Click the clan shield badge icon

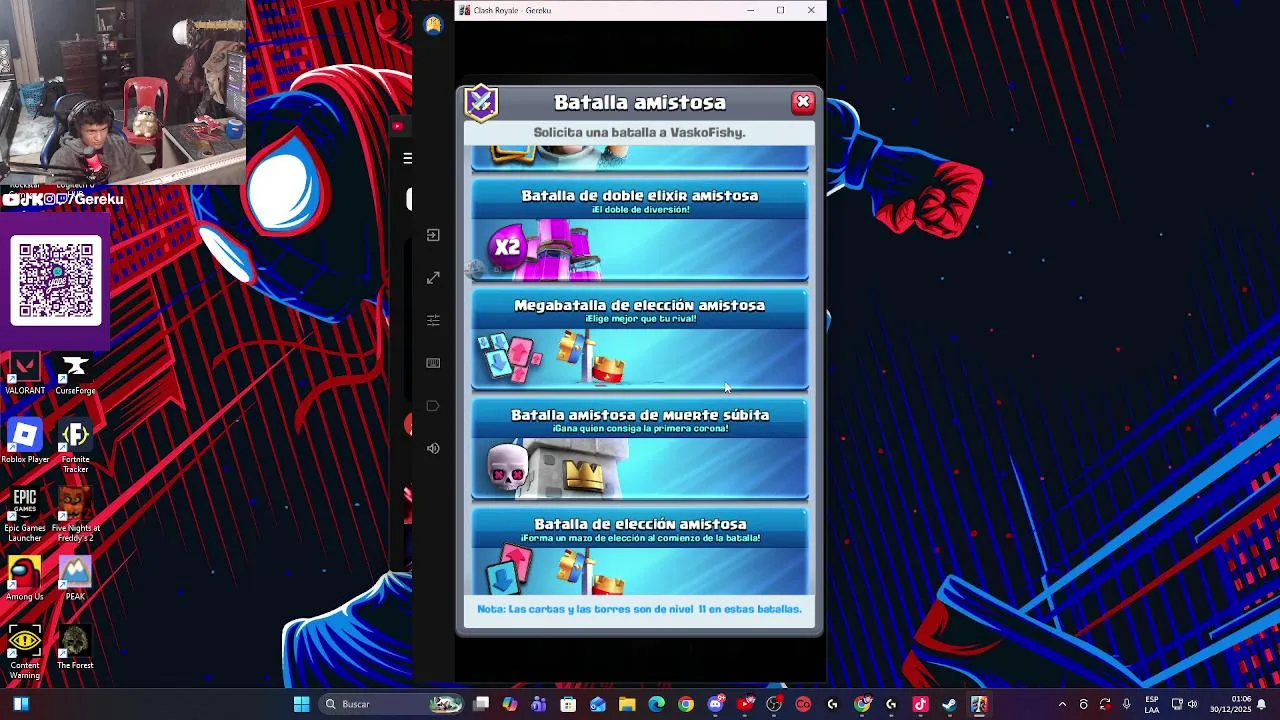[481, 103]
